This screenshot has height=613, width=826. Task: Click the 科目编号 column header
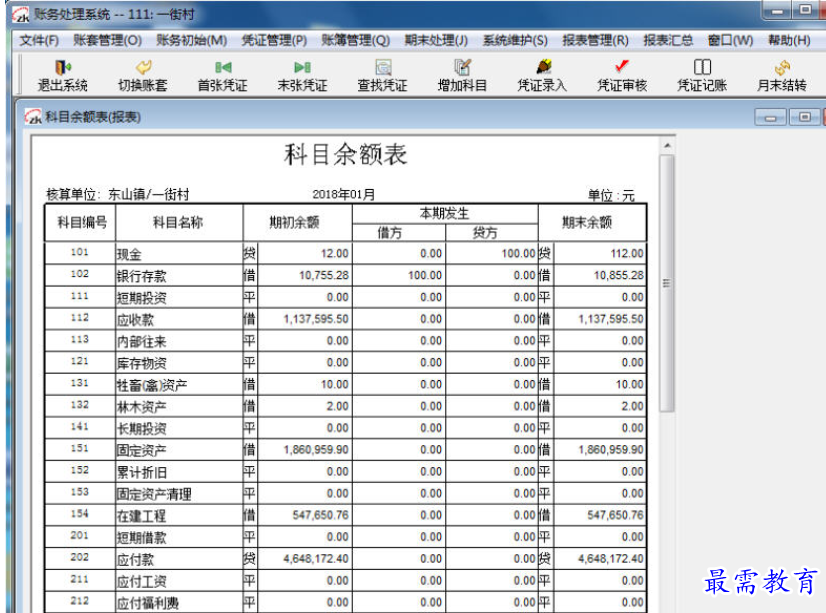point(81,223)
